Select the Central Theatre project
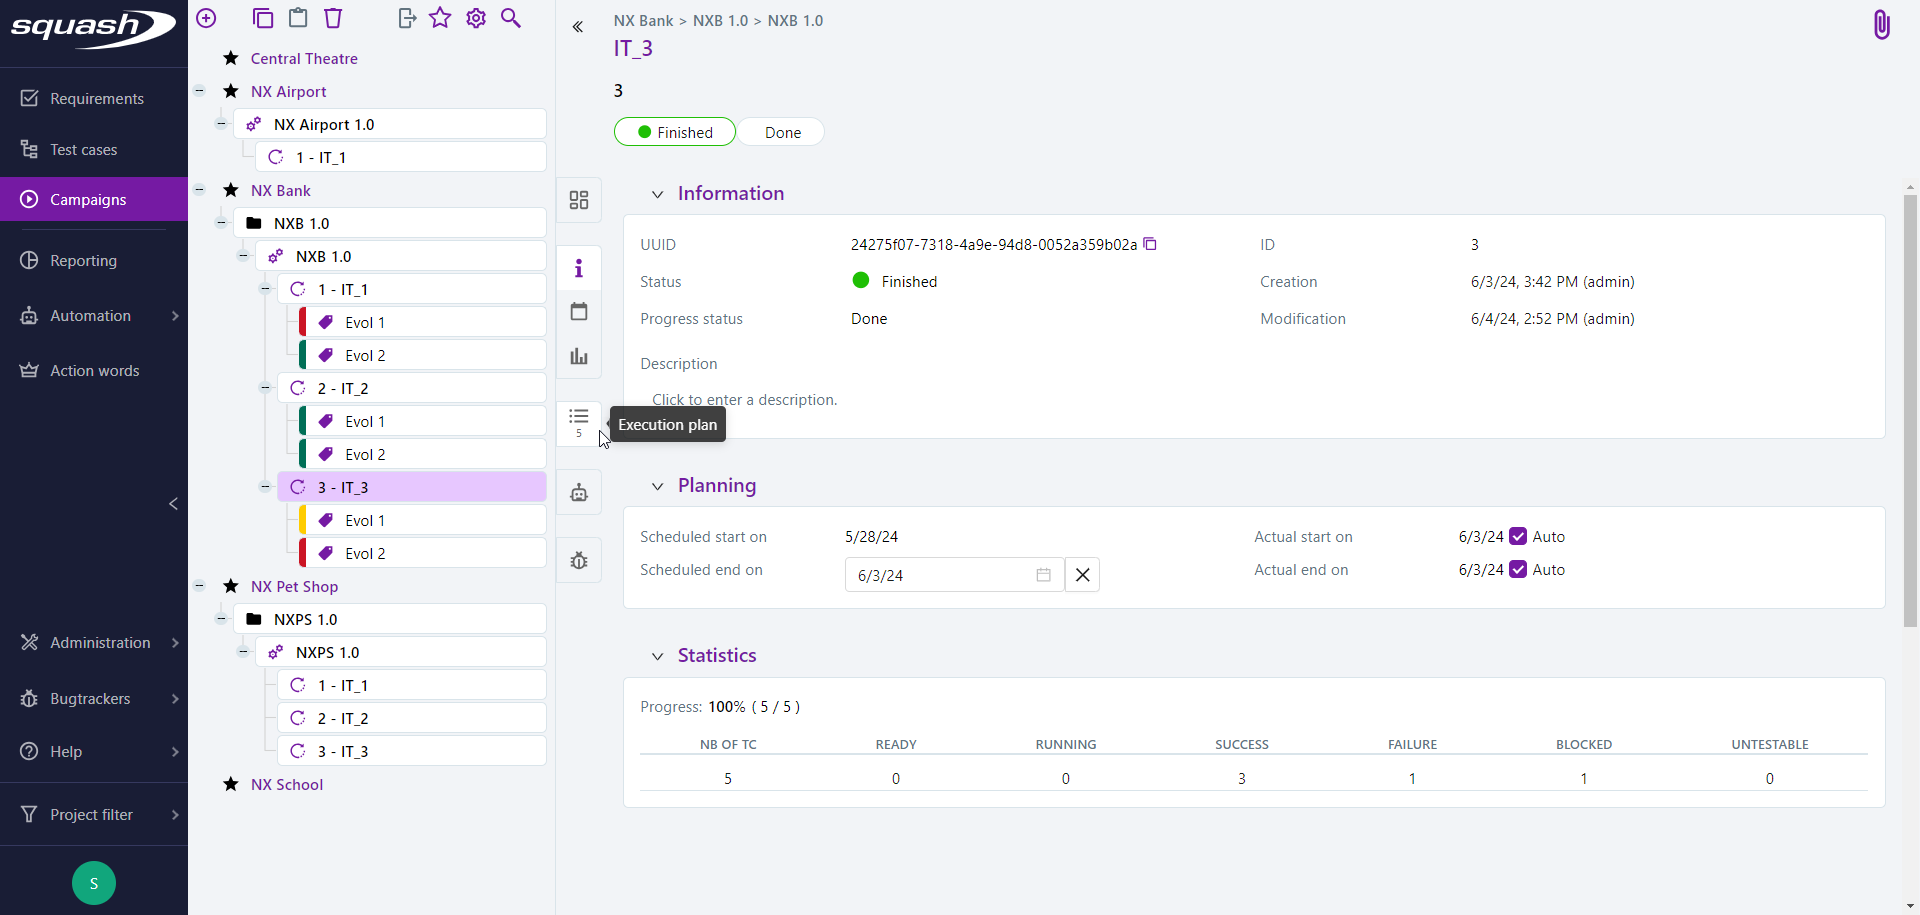The width and height of the screenshot is (1920, 915). point(304,58)
